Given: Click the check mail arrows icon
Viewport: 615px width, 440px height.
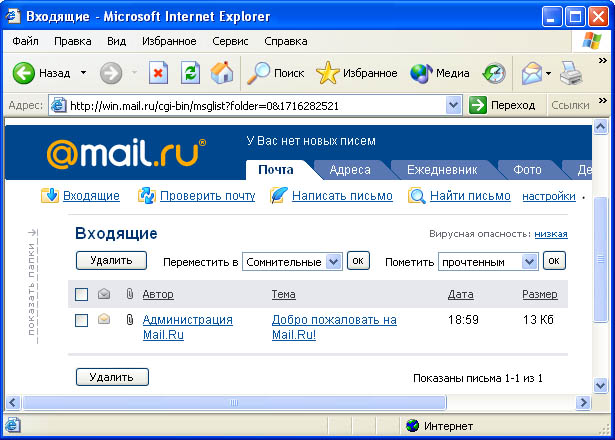Looking at the screenshot, I should click(x=147, y=195).
